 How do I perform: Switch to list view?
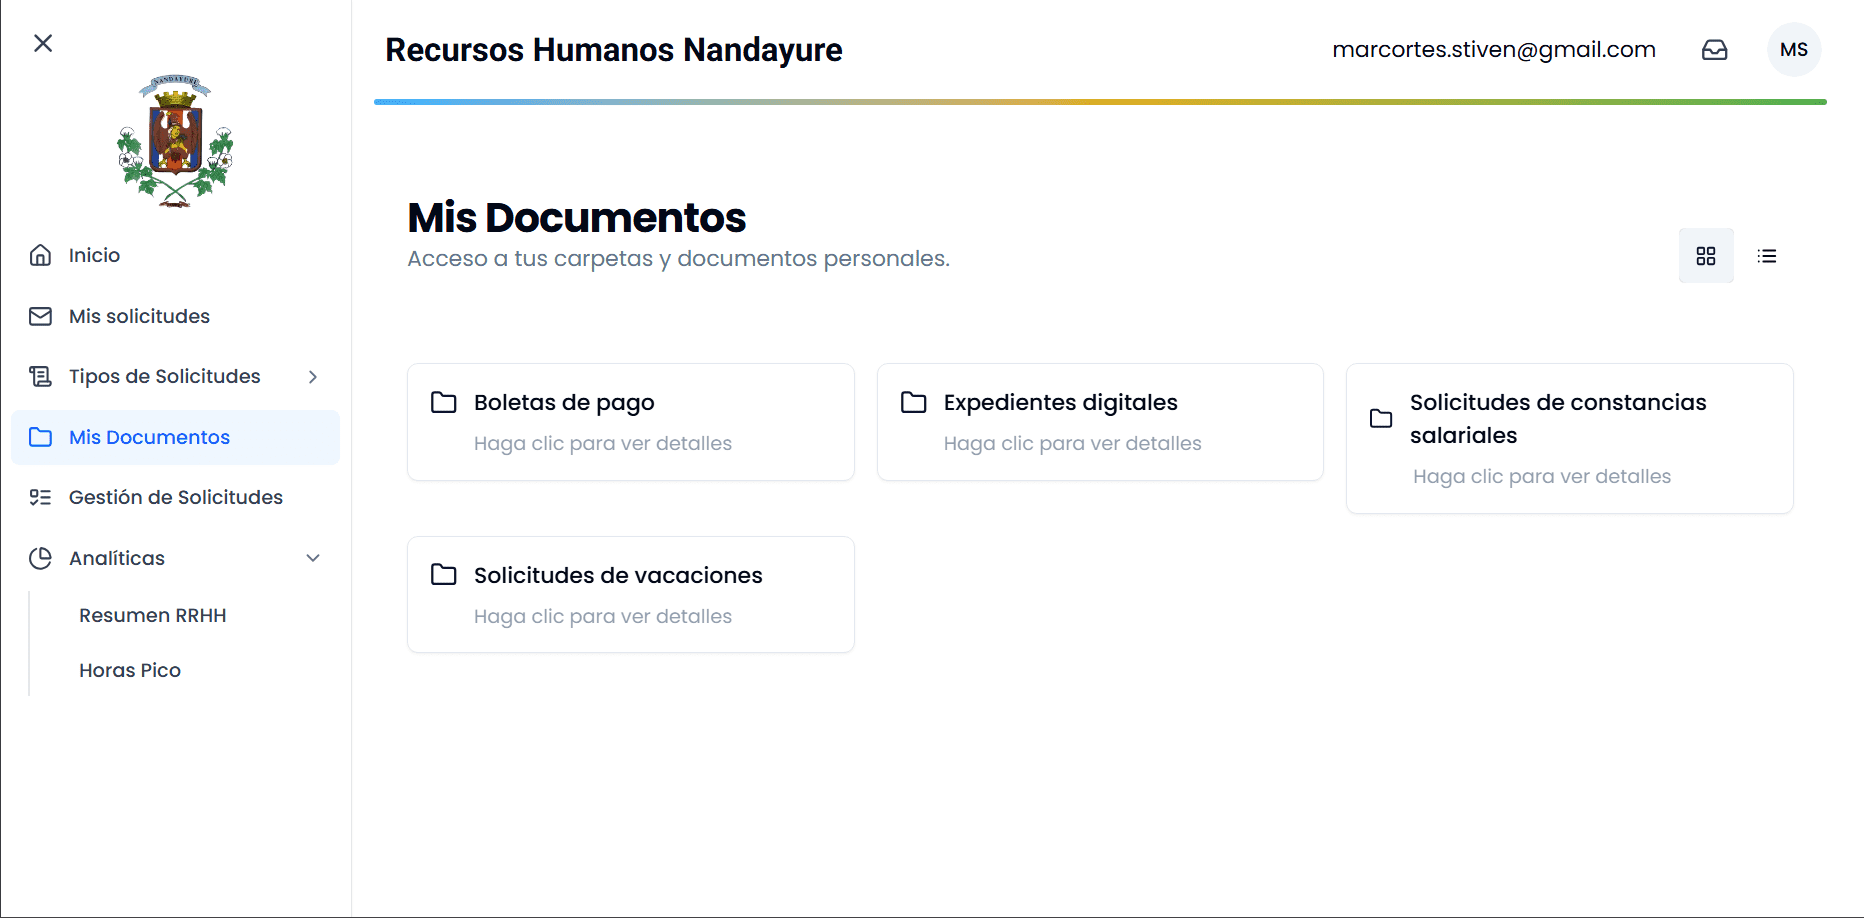pos(1767,256)
